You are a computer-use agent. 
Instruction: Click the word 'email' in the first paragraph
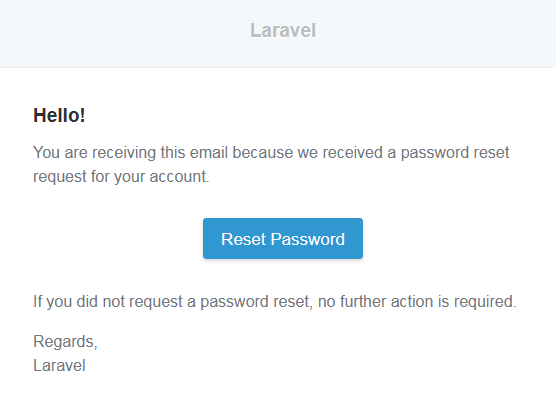point(208,152)
